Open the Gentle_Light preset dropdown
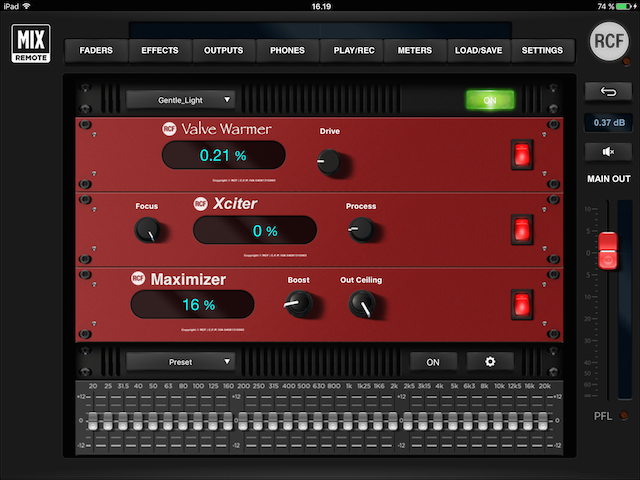Viewport: 640px width, 480px height. pos(181,100)
